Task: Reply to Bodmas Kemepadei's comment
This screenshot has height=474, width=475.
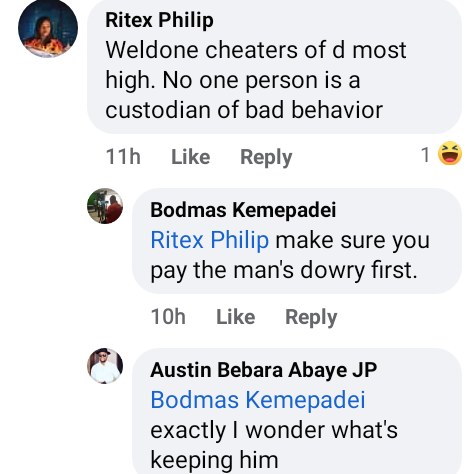Action: point(311,317)
